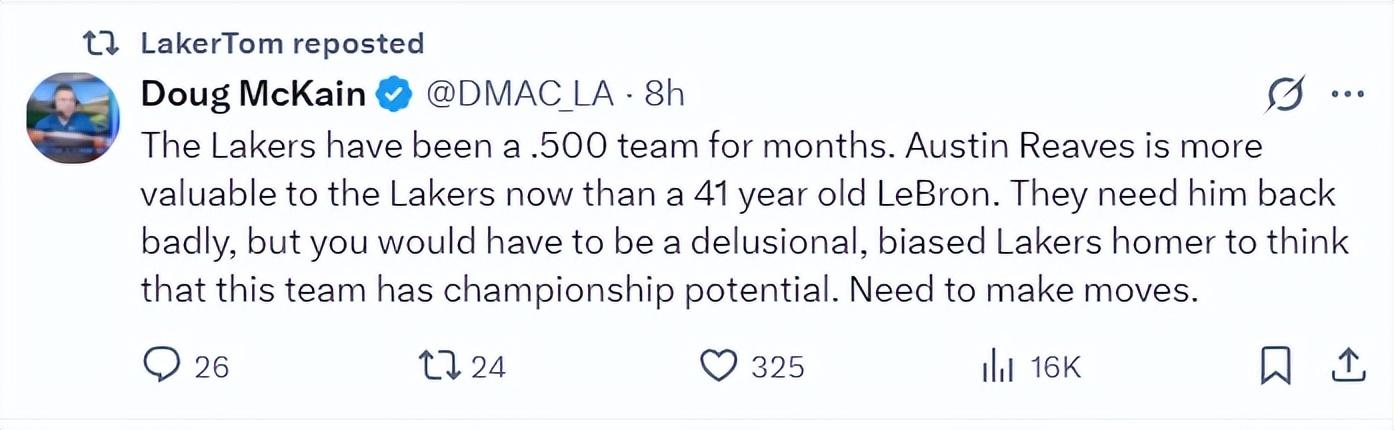Click the 24 reposts count
The image size is (1394, 430).
[488, 367]
